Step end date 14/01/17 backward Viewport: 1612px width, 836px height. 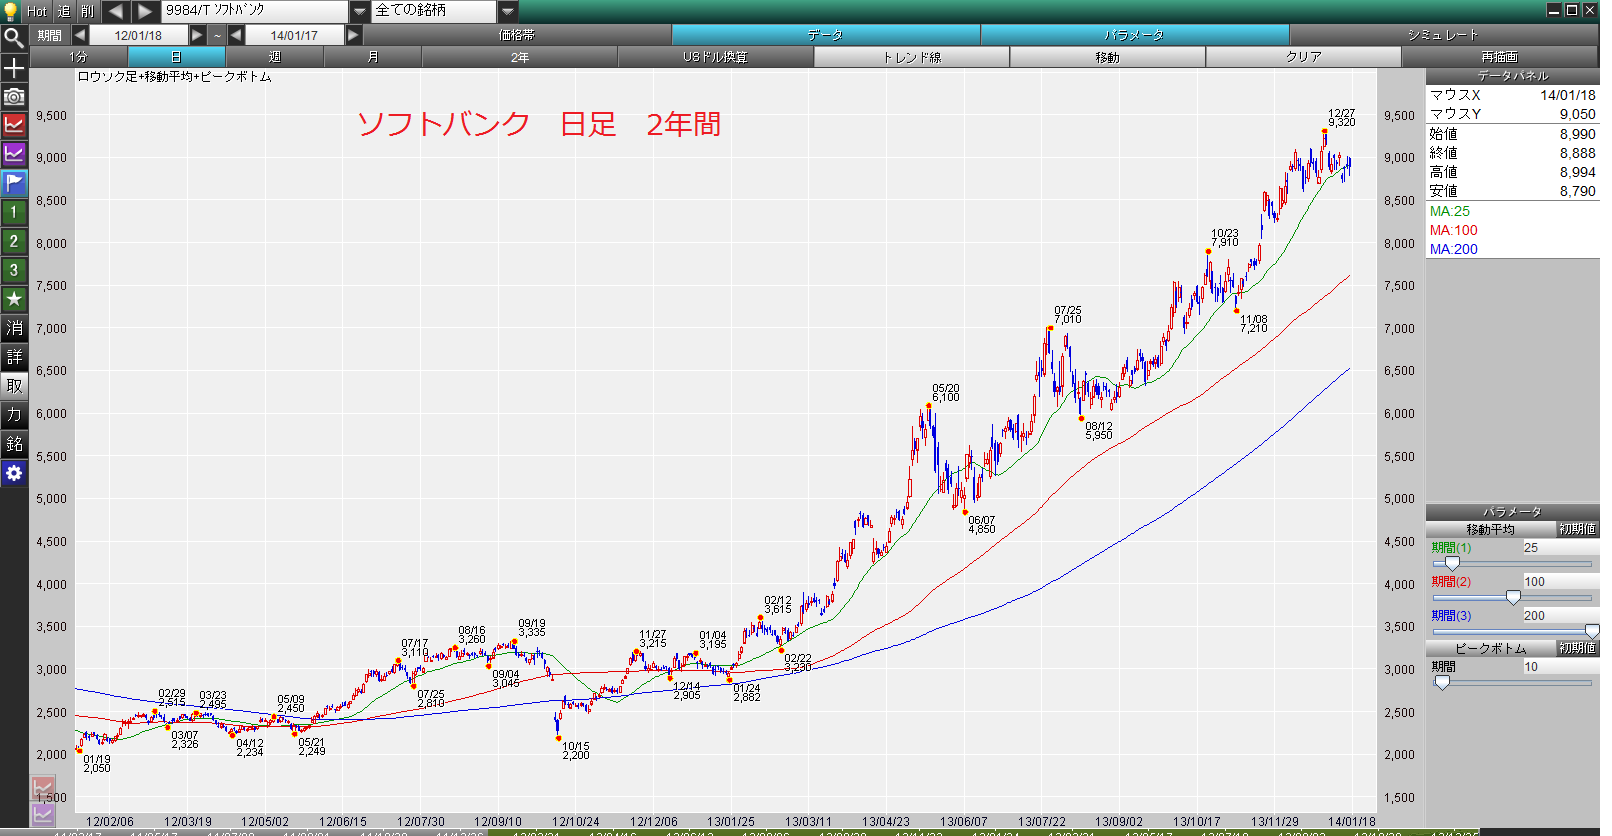(236, 35)
